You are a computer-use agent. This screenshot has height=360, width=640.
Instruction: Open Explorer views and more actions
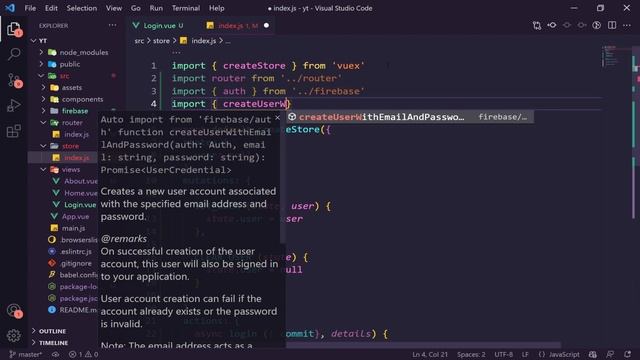click(x=112, y=25)
